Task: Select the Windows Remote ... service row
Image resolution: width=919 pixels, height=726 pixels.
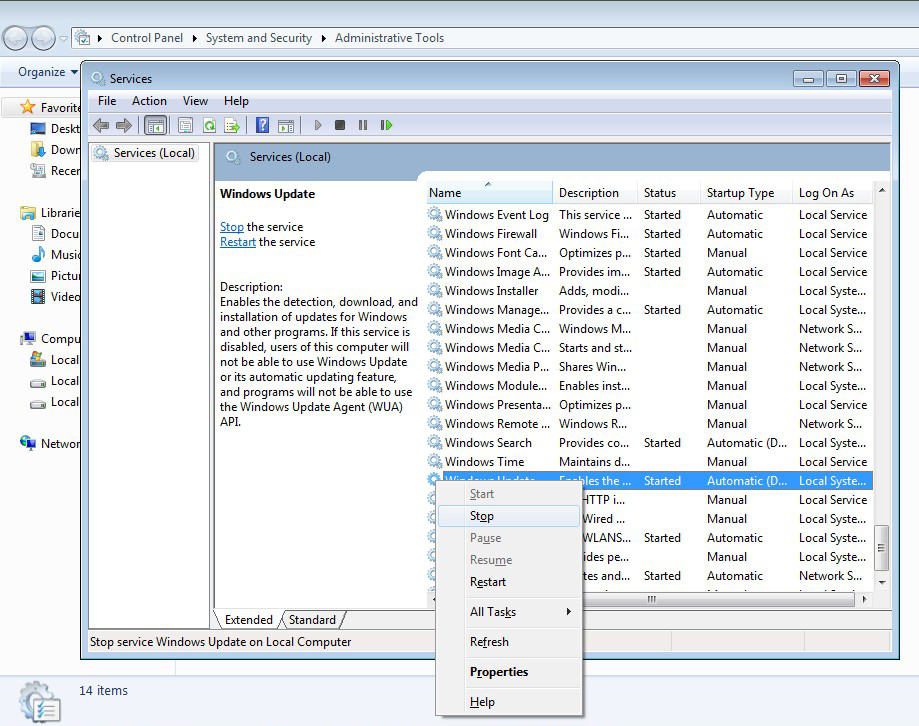Action: tap(649, 423)
